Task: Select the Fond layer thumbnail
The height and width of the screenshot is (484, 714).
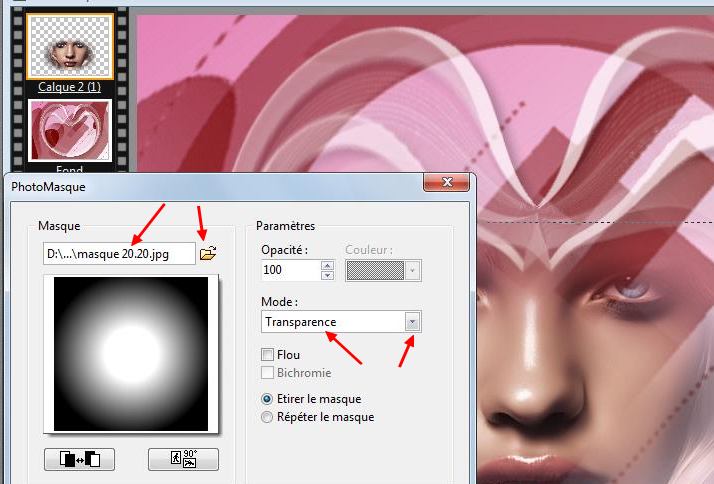Action: pos(70,131)
